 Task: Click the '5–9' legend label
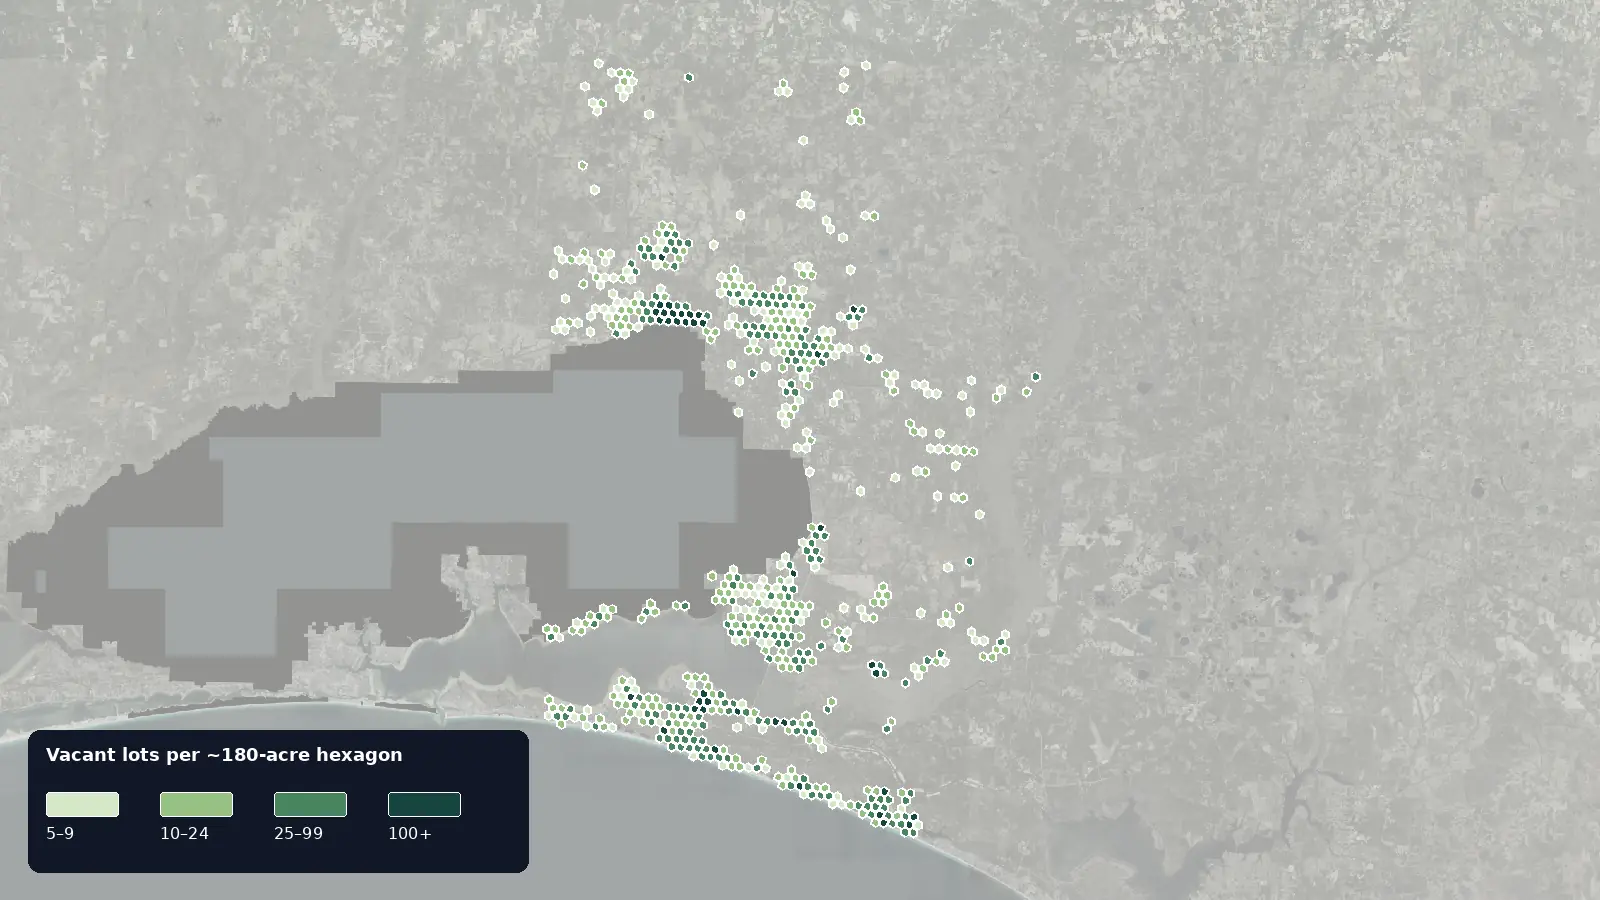click(x=60, y=833)
